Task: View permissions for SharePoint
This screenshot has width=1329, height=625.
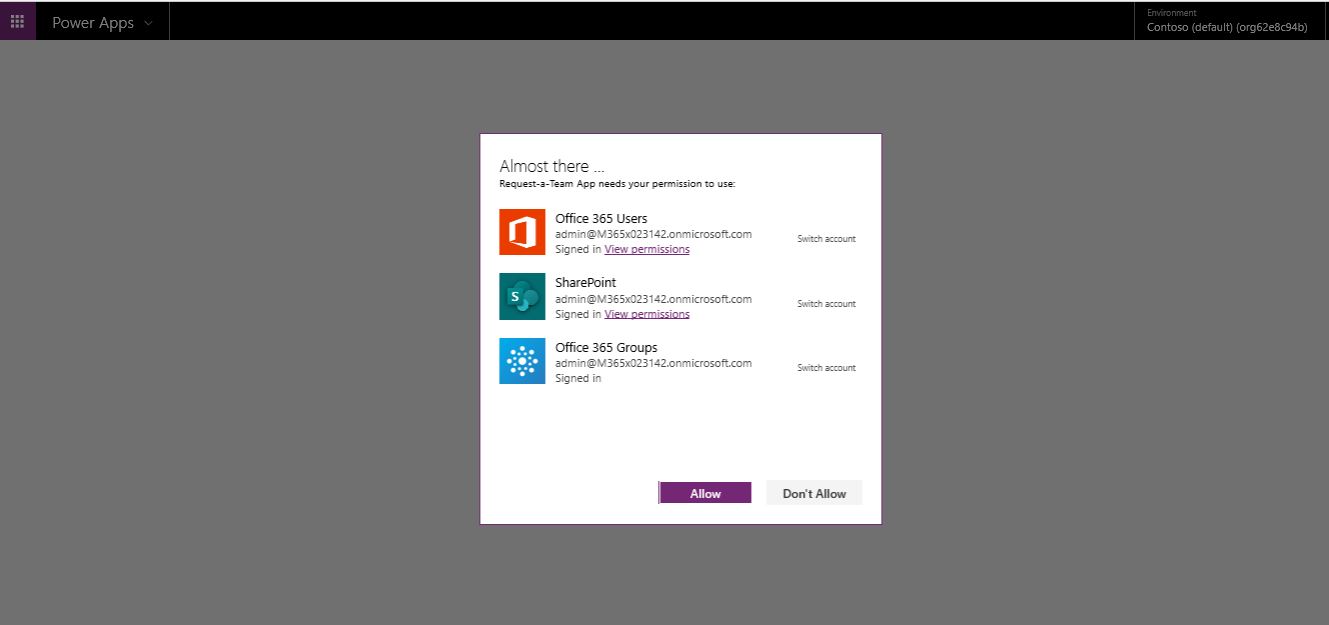Action: point(647,314)
